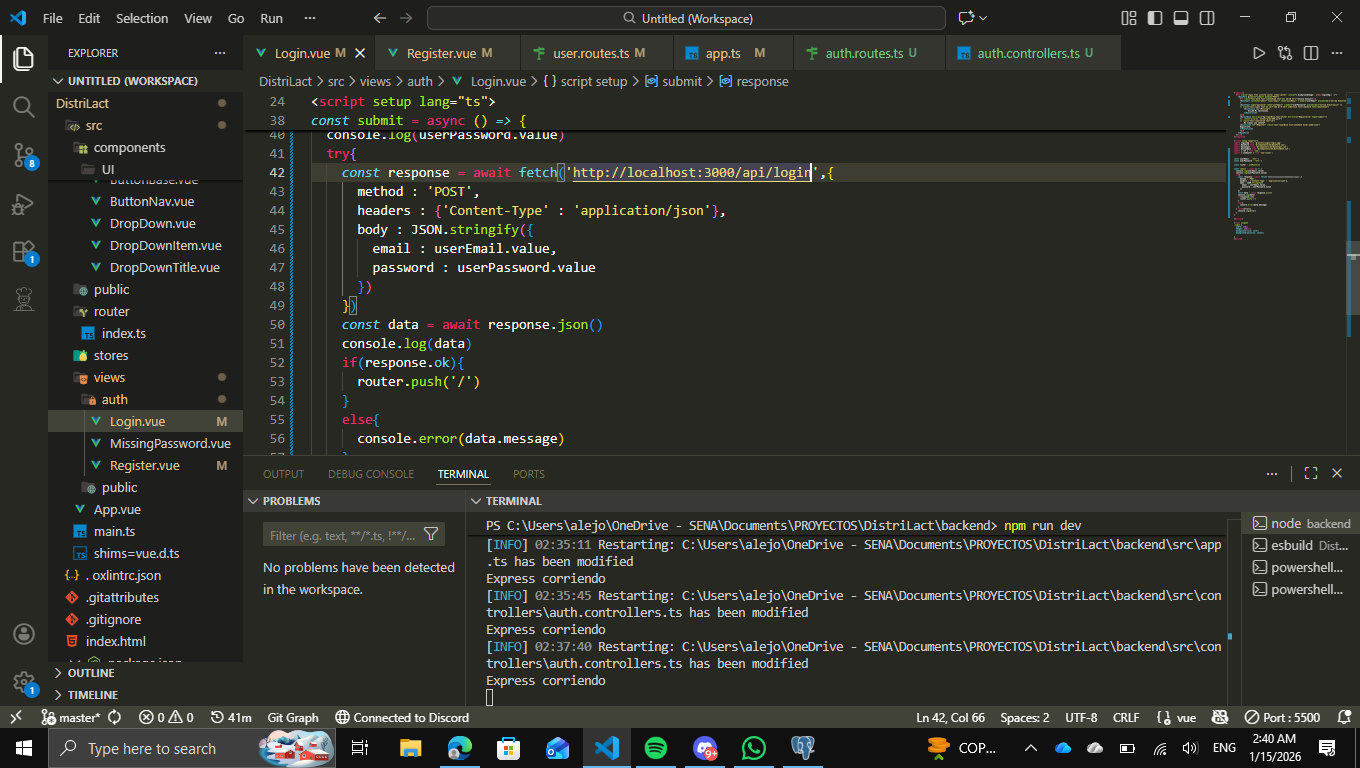This screenshot has width=1360, height=768.
Task: Open the Accounts icon in activity bar
Action: [24, 634]
